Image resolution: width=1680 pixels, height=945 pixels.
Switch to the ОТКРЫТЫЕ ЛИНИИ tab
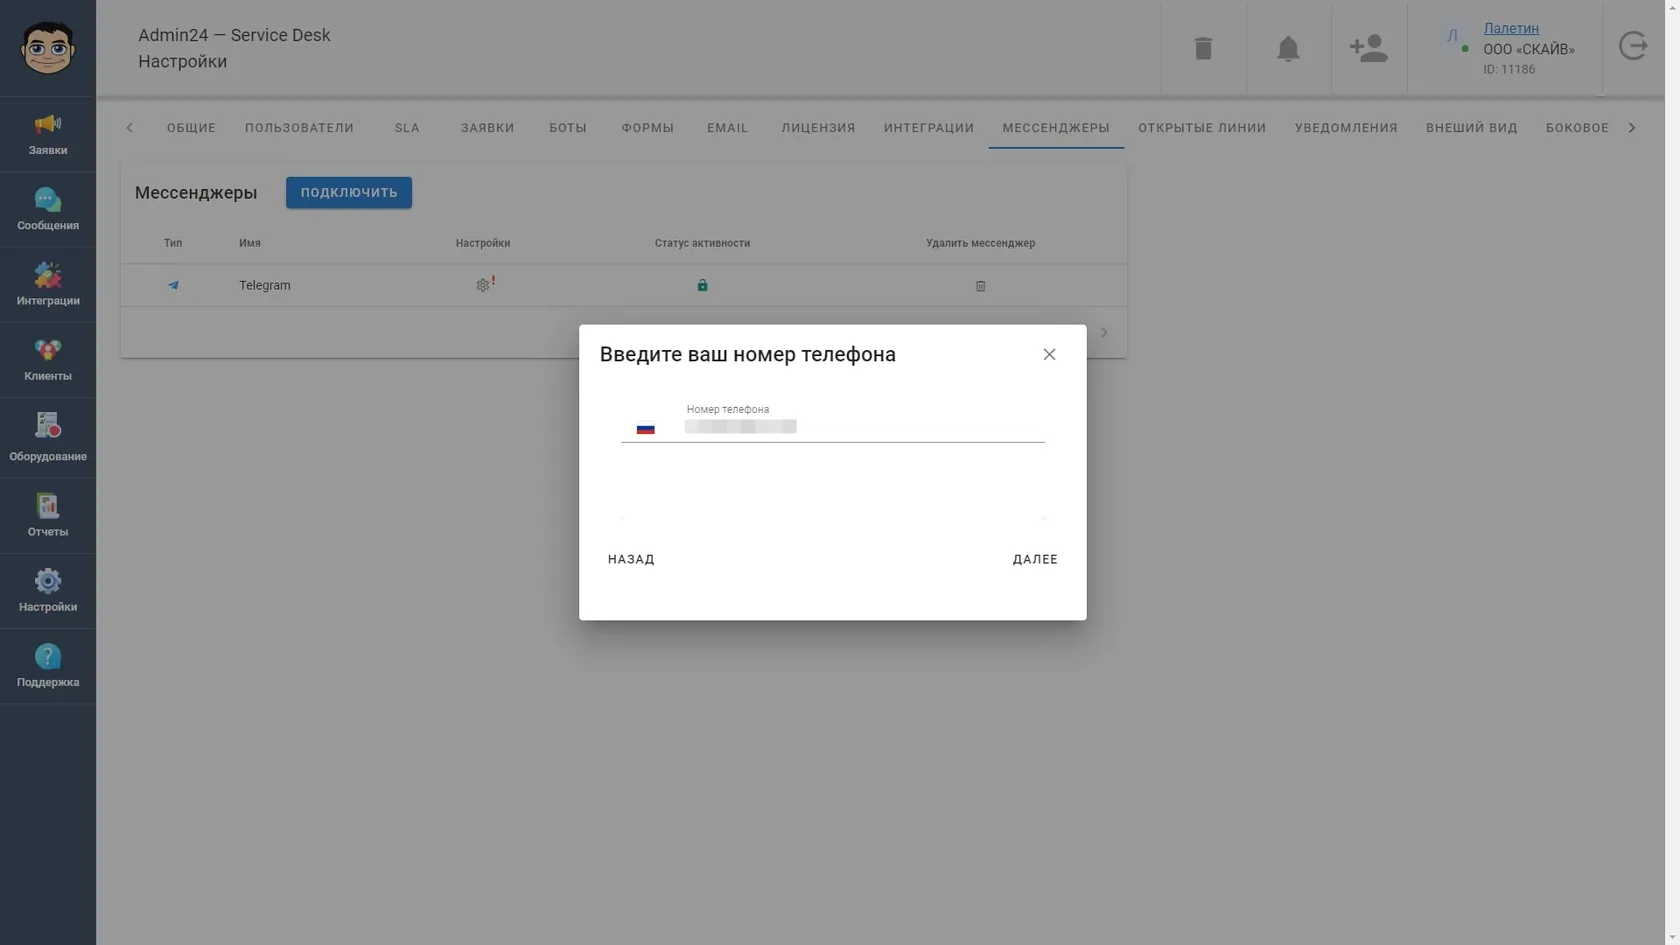coord(1202,128)
